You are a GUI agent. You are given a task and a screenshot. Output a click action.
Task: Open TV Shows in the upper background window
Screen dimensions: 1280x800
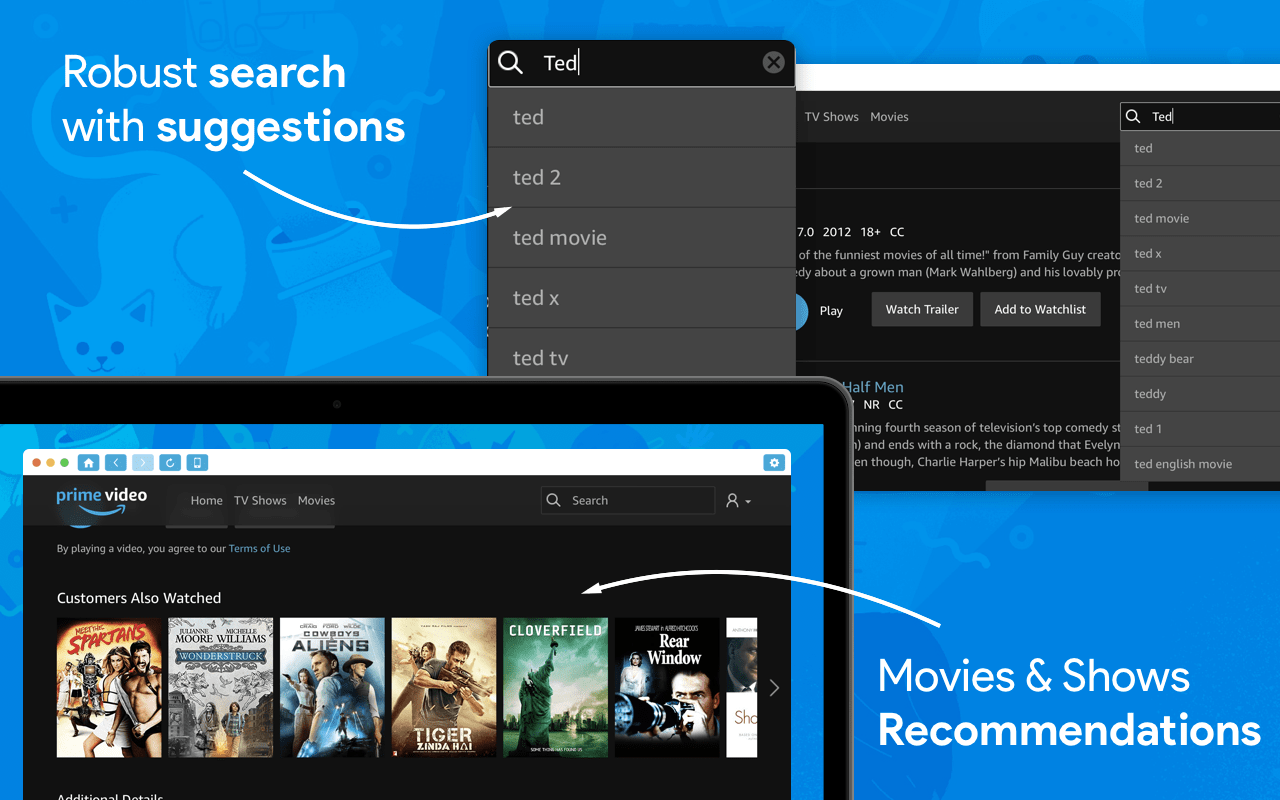click(x=832, y=117)
